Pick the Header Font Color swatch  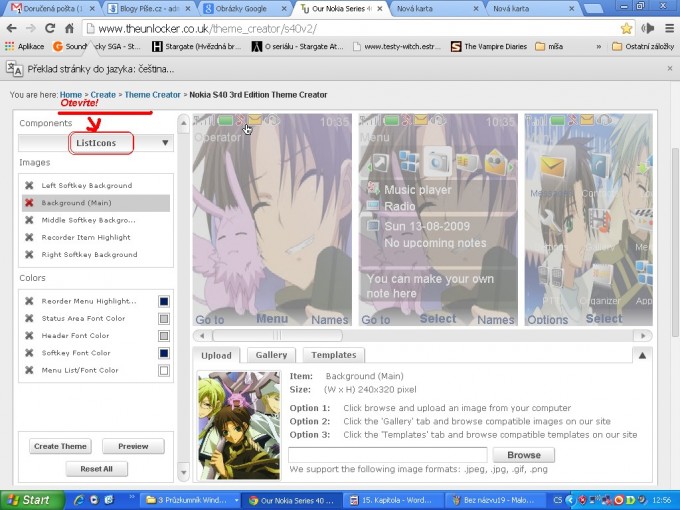(164, 336)
